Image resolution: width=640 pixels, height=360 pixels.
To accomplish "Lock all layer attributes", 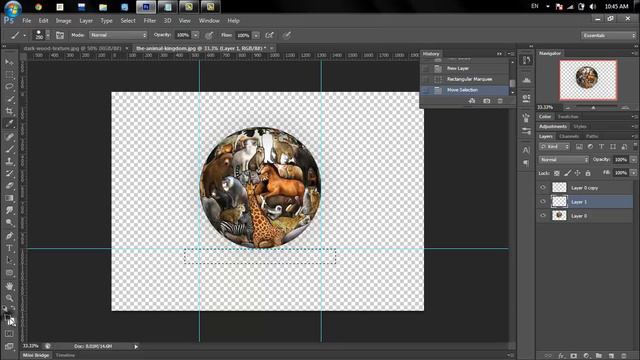I will click(588, 173).
